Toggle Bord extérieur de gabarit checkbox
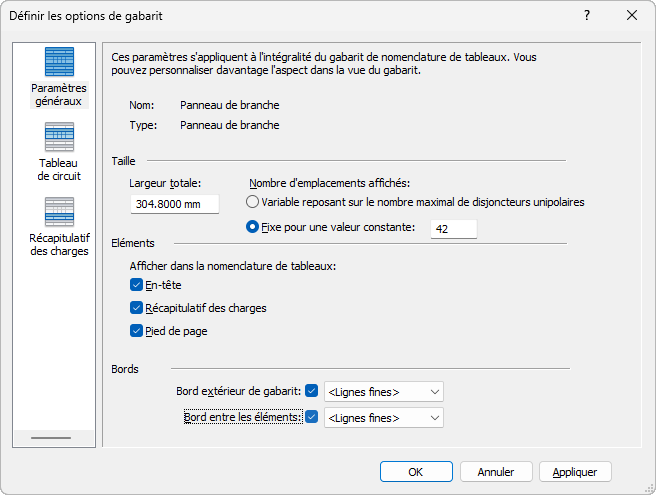656x495 pixels. [311, 391]
